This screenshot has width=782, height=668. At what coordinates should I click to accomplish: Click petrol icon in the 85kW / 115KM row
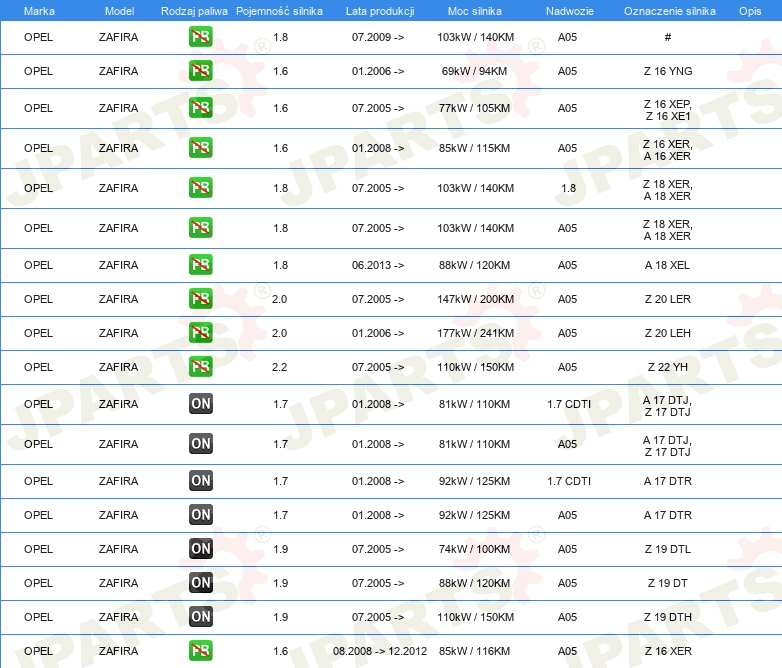[200, 148]
